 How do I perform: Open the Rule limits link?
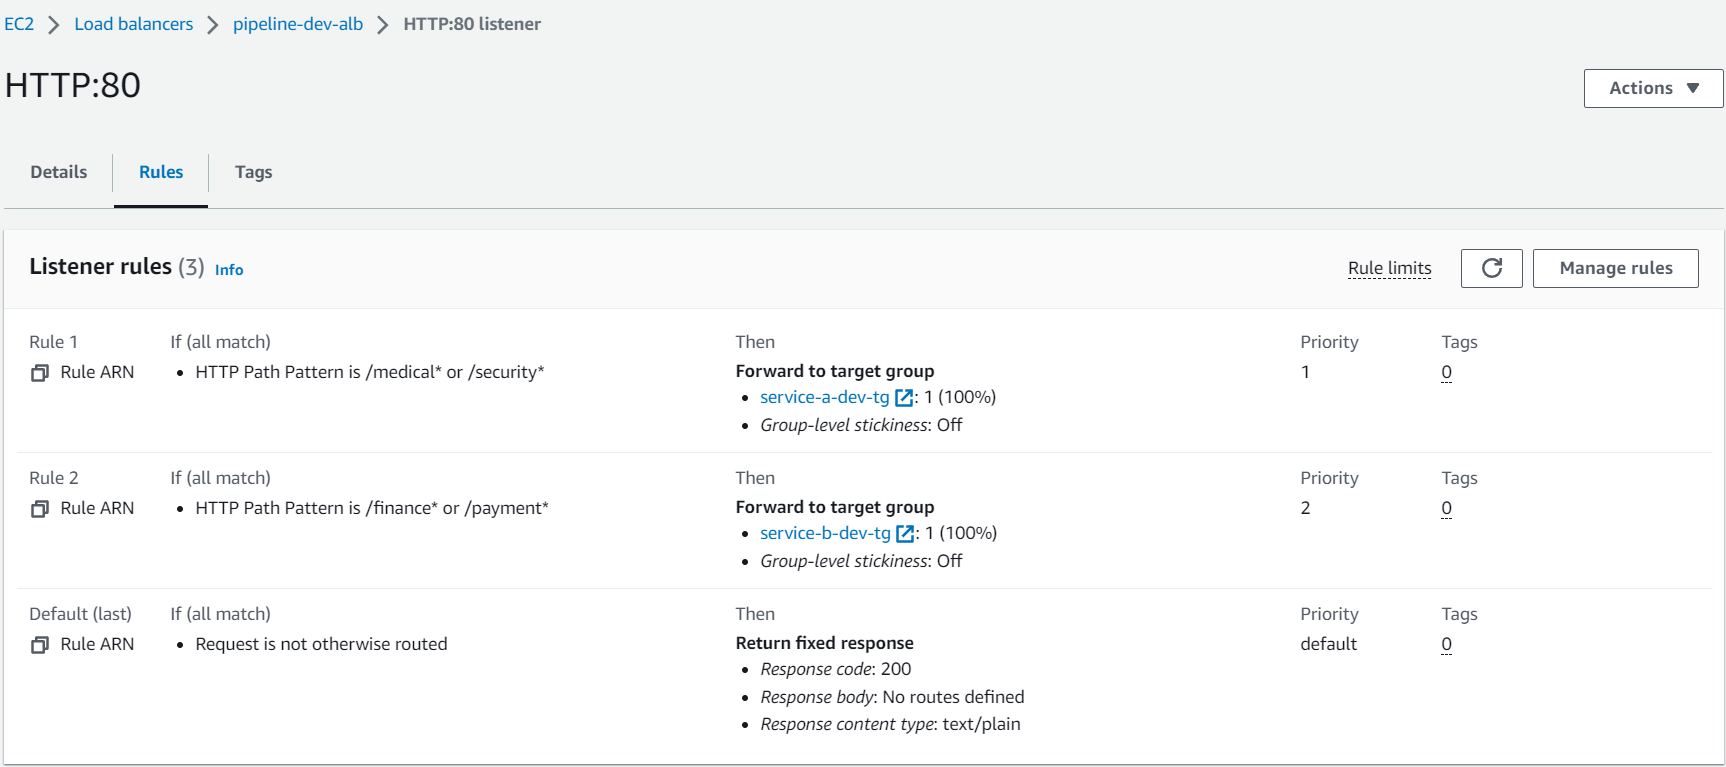1389,268
